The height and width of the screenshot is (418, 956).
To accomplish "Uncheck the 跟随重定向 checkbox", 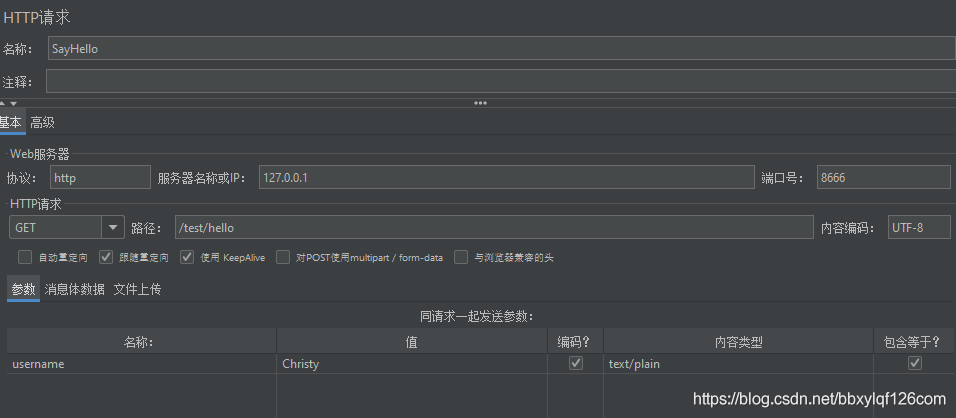I will pyautogui.click(x=106, y=257).
